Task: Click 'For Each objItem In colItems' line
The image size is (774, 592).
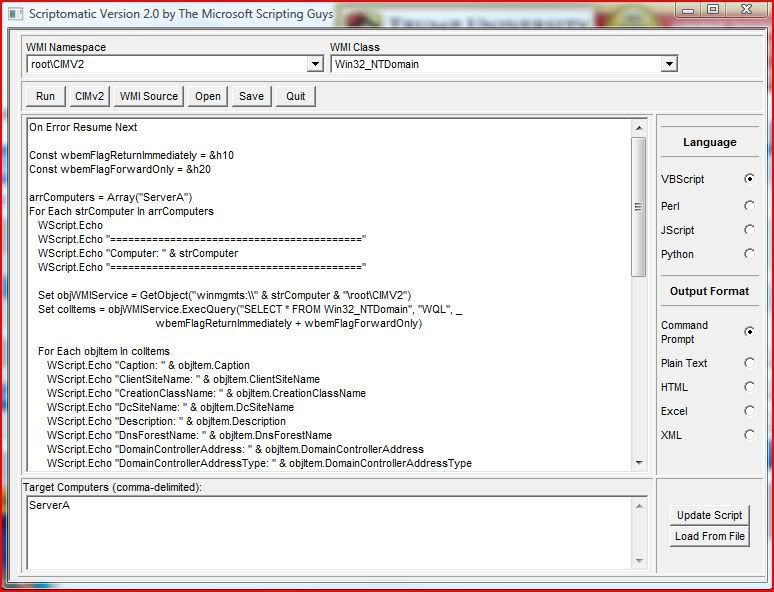Action: tap(104, 351)
